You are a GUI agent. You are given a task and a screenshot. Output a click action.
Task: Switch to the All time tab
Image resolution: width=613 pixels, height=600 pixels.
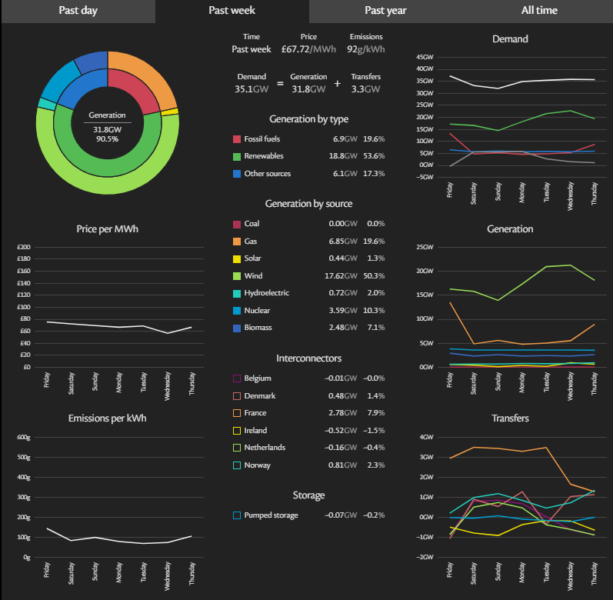pos(539,10)
